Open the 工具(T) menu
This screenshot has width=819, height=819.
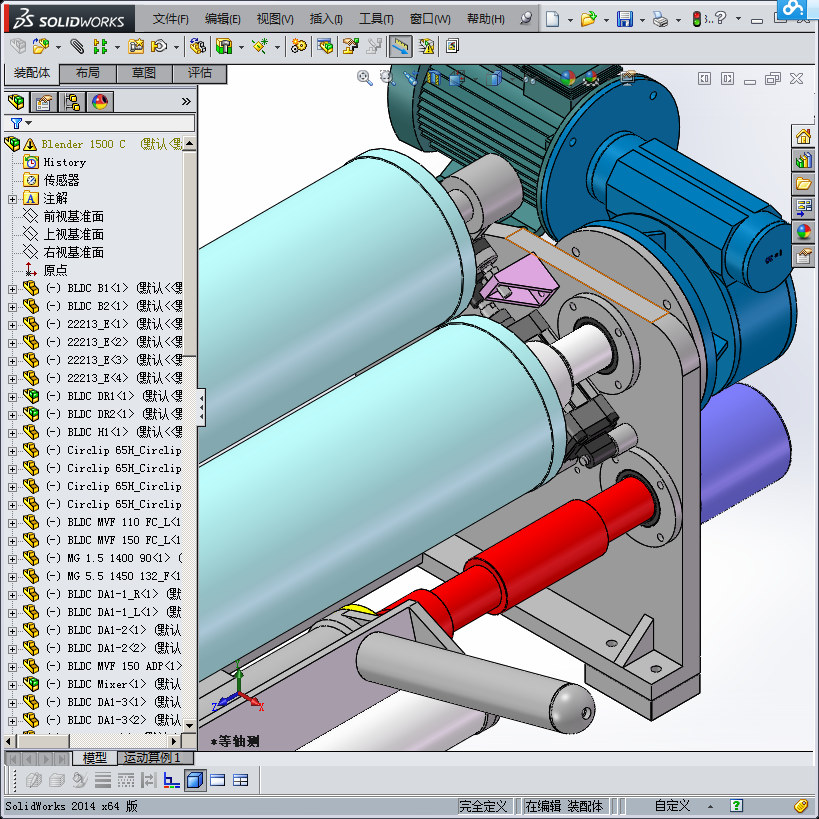(x=376, y=19)
